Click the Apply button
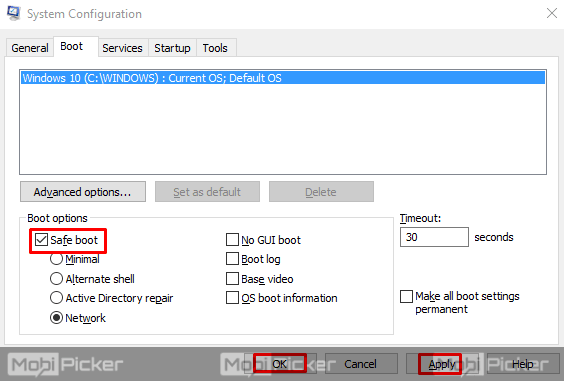Image resolution: width=564 pixels, height=381 pixels. coord(442,364)
